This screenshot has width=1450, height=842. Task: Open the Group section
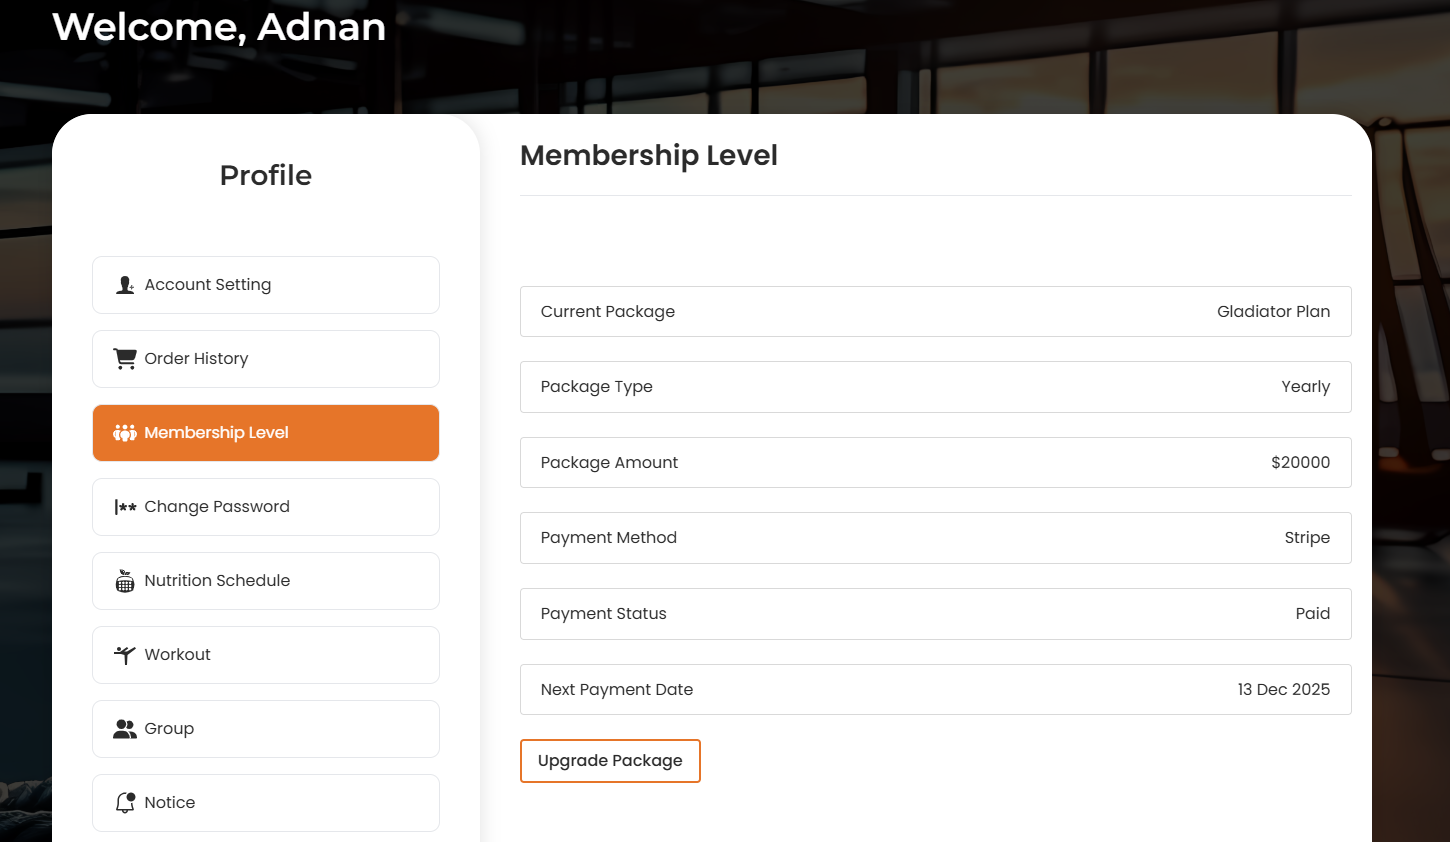click(x=265, y=728)
